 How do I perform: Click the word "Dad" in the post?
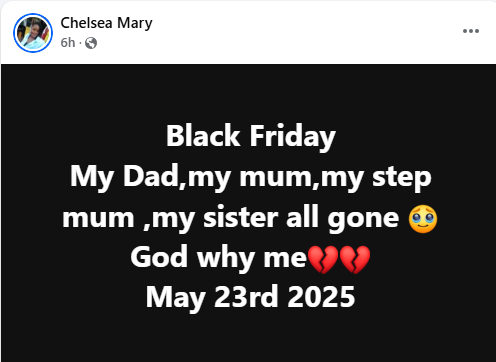(151, 176)
